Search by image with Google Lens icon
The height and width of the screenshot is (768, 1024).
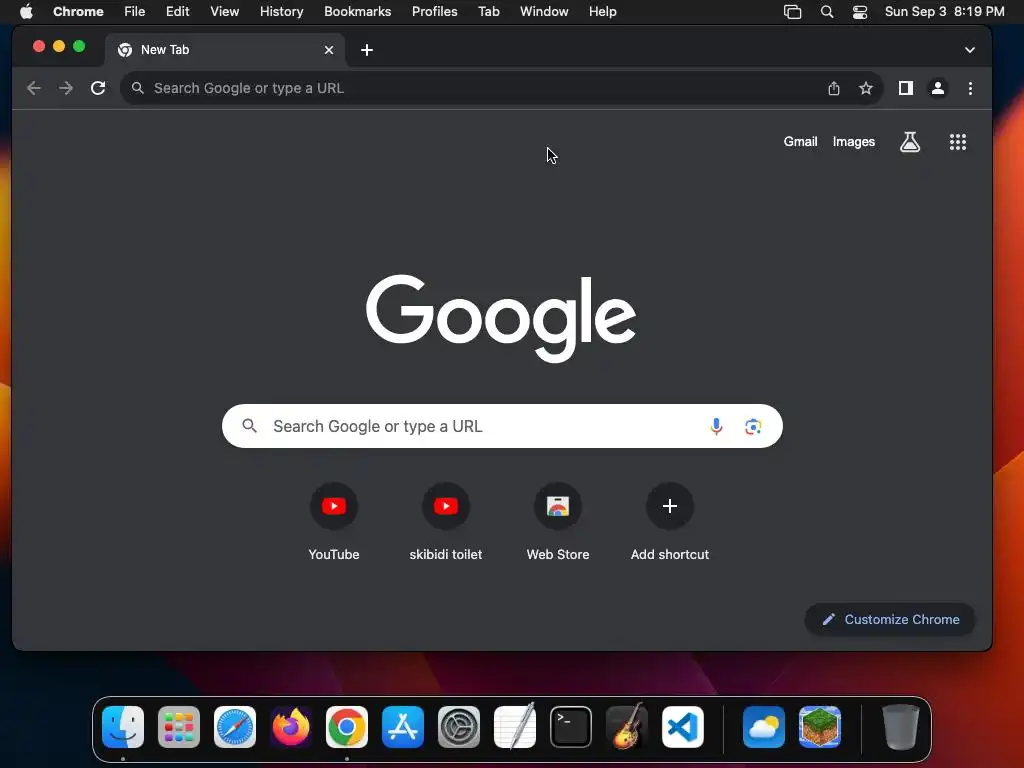tap(753, 426)
